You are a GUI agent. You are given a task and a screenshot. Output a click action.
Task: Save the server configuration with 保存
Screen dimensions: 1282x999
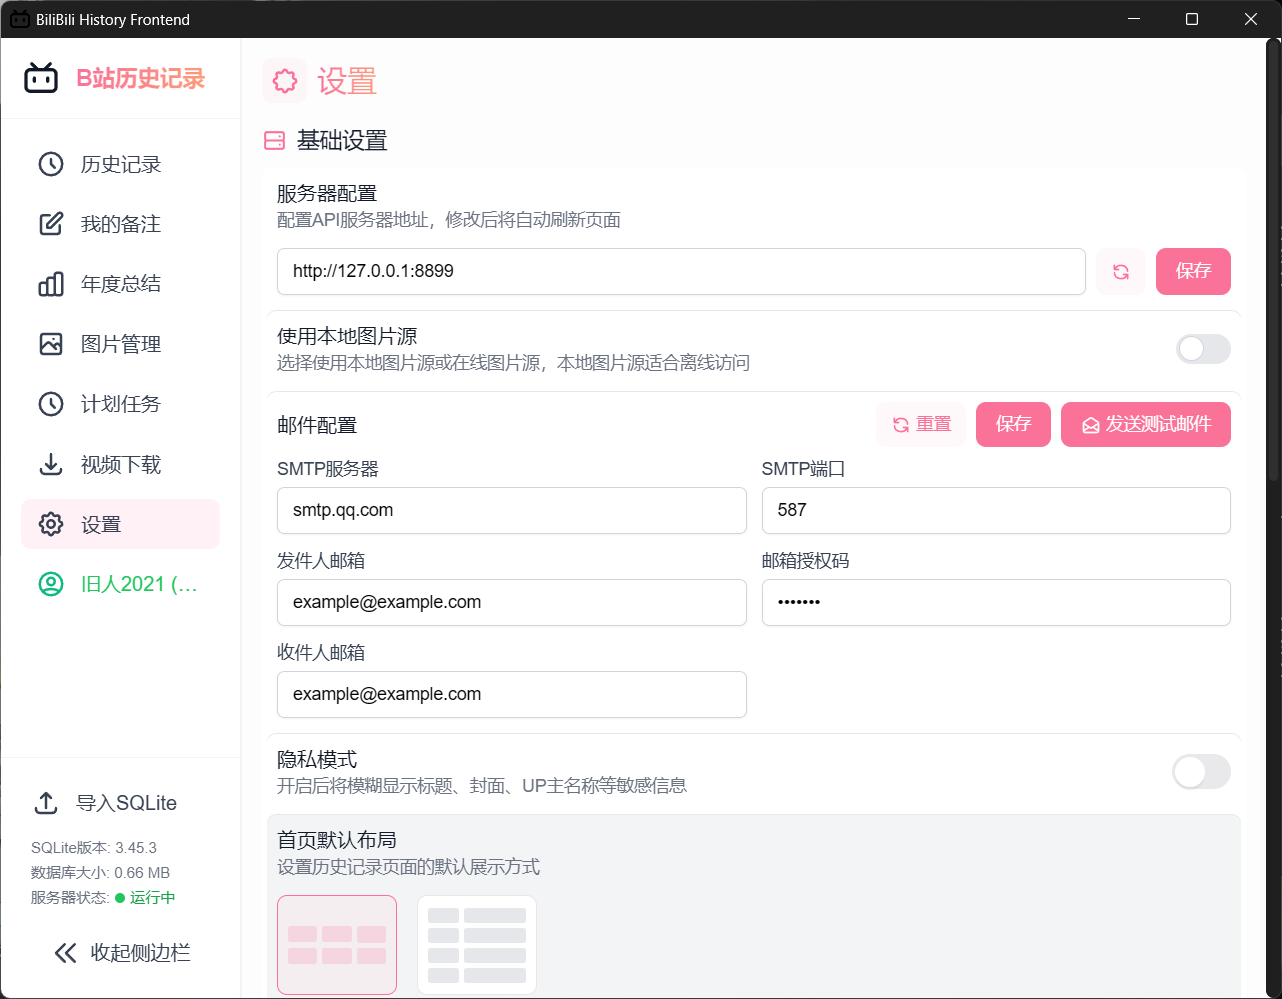tap(1193, 271)
